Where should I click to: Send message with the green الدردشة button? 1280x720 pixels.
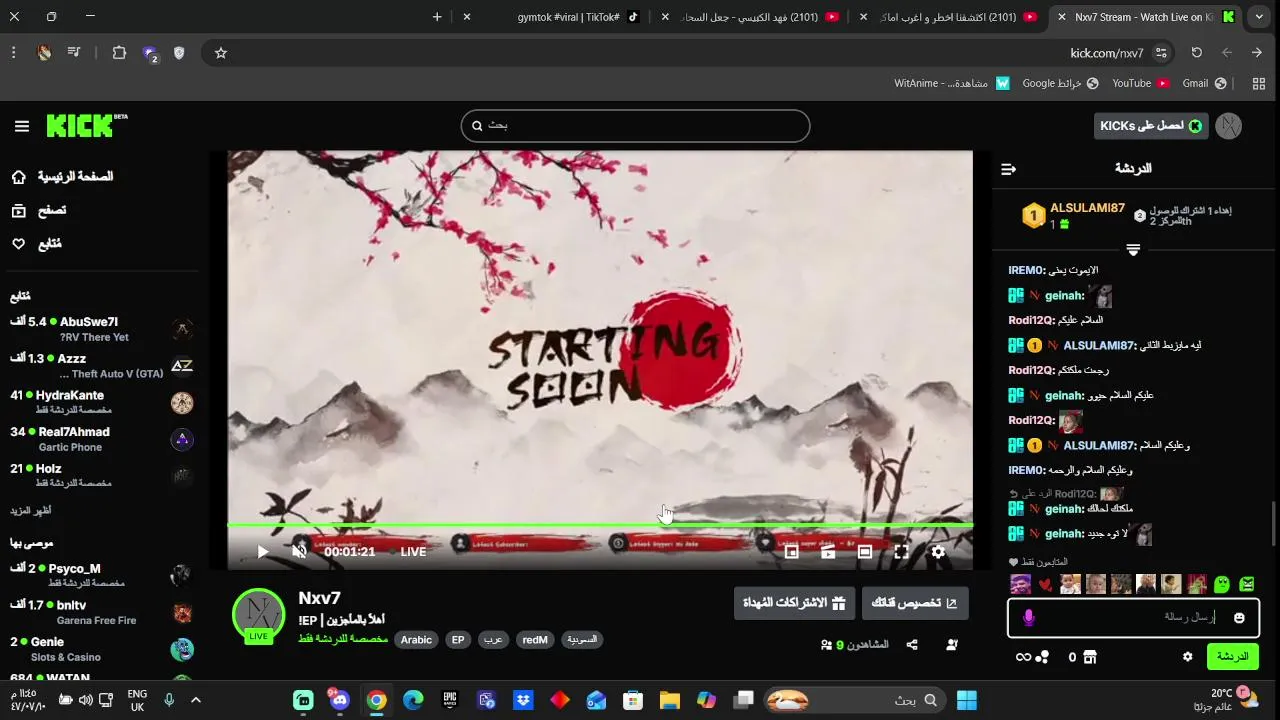(x=1232, y=657)
